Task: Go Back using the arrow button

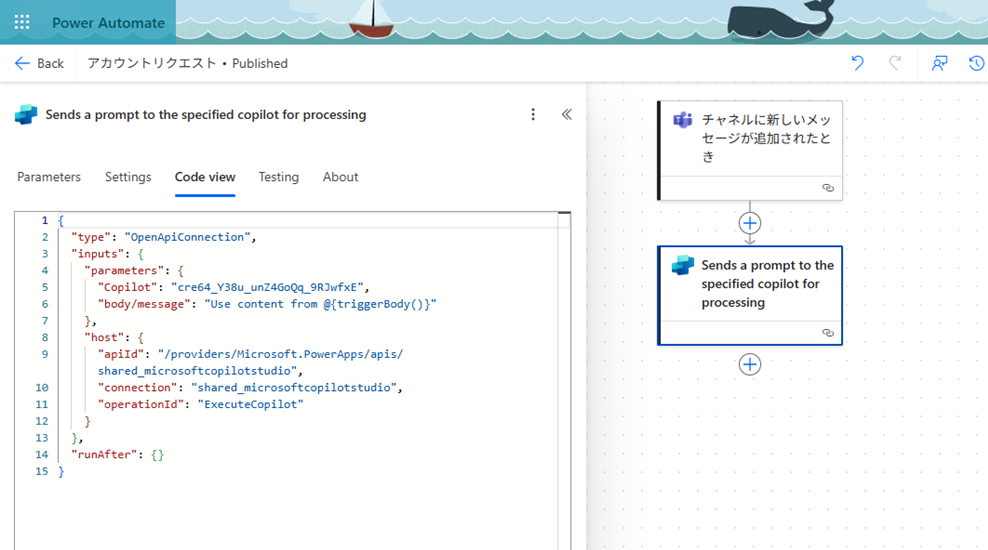Action: coord(39,63)
